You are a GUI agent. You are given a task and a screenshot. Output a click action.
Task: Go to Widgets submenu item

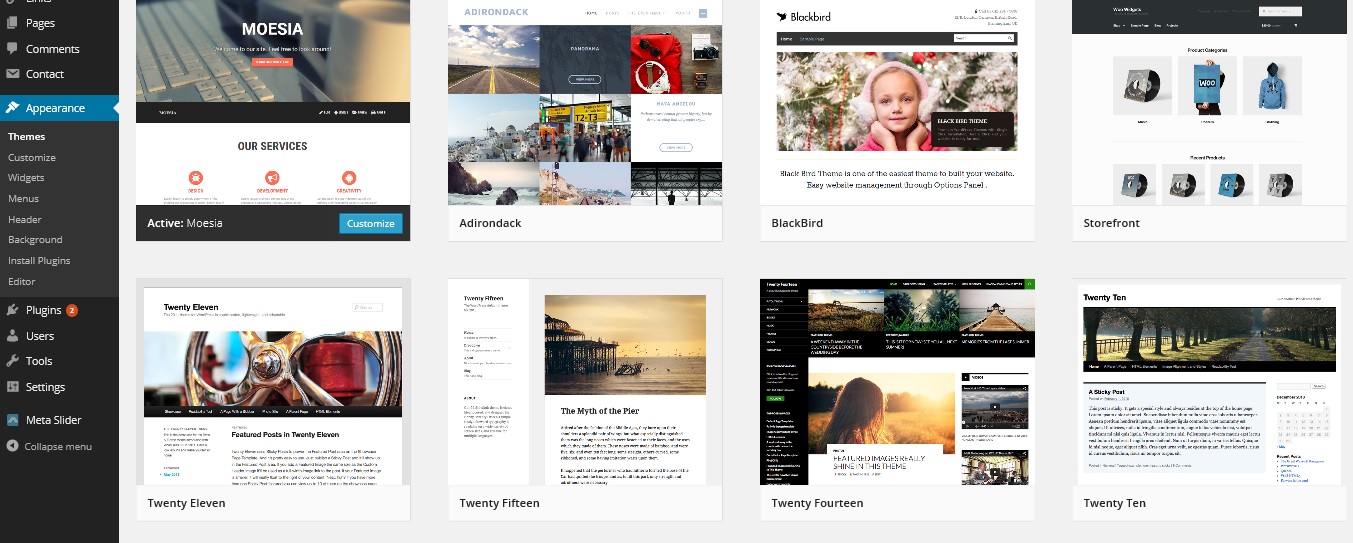(26, 178)
